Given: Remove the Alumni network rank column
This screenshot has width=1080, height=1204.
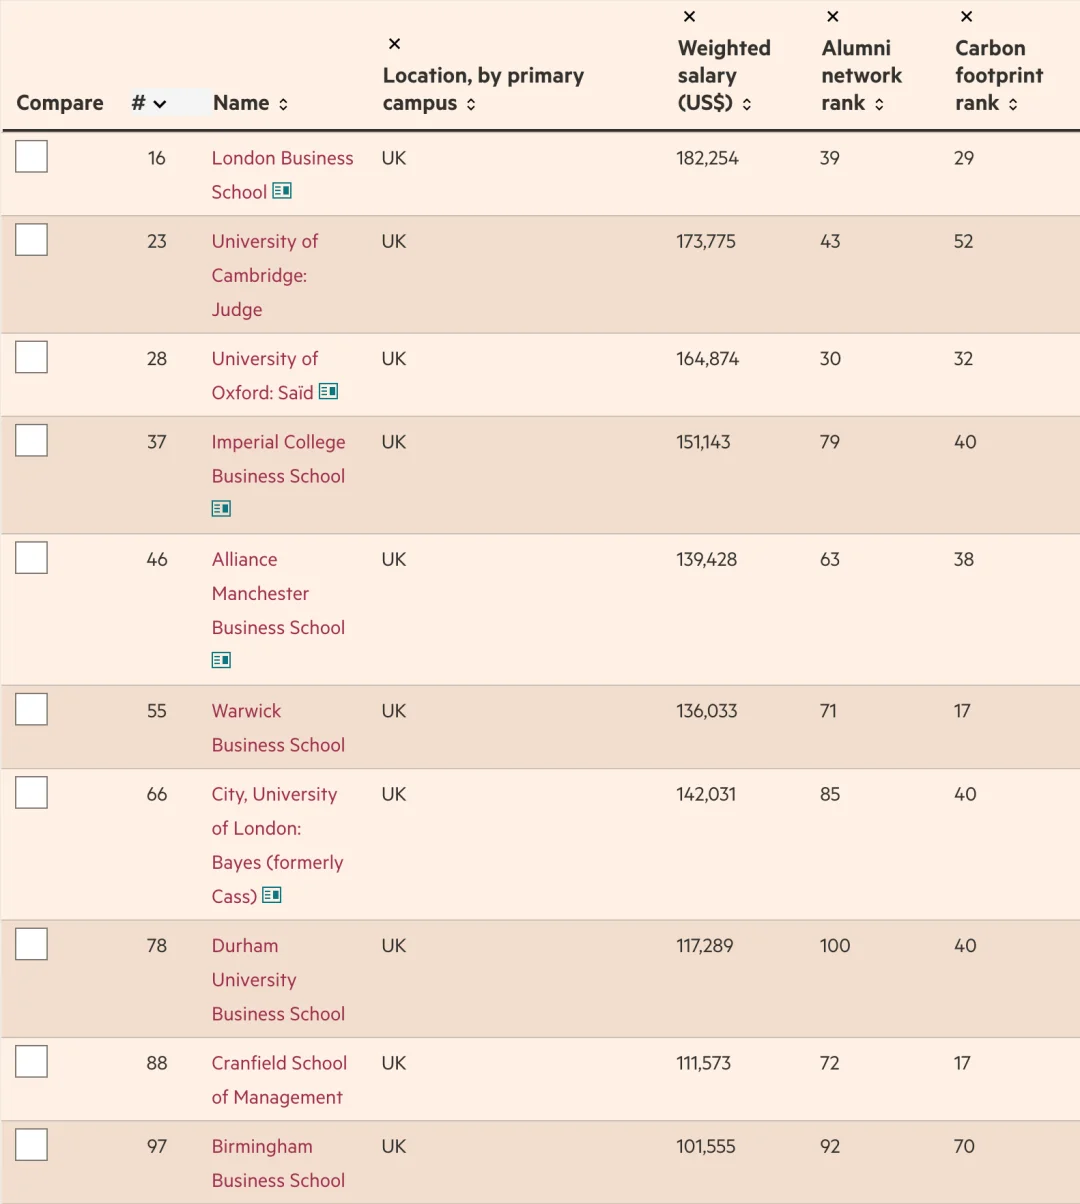Looking at the screenshot, I should coord(832,17).
